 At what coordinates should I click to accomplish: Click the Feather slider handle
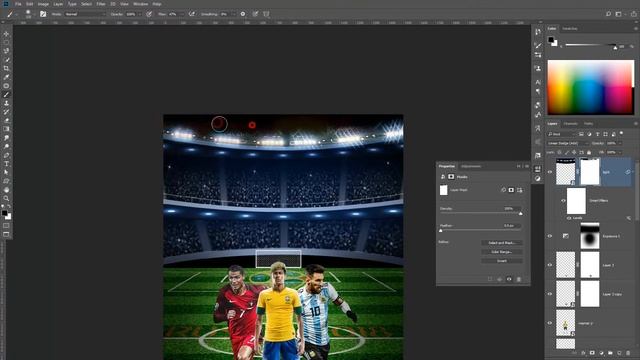click(x=440, y=231)
